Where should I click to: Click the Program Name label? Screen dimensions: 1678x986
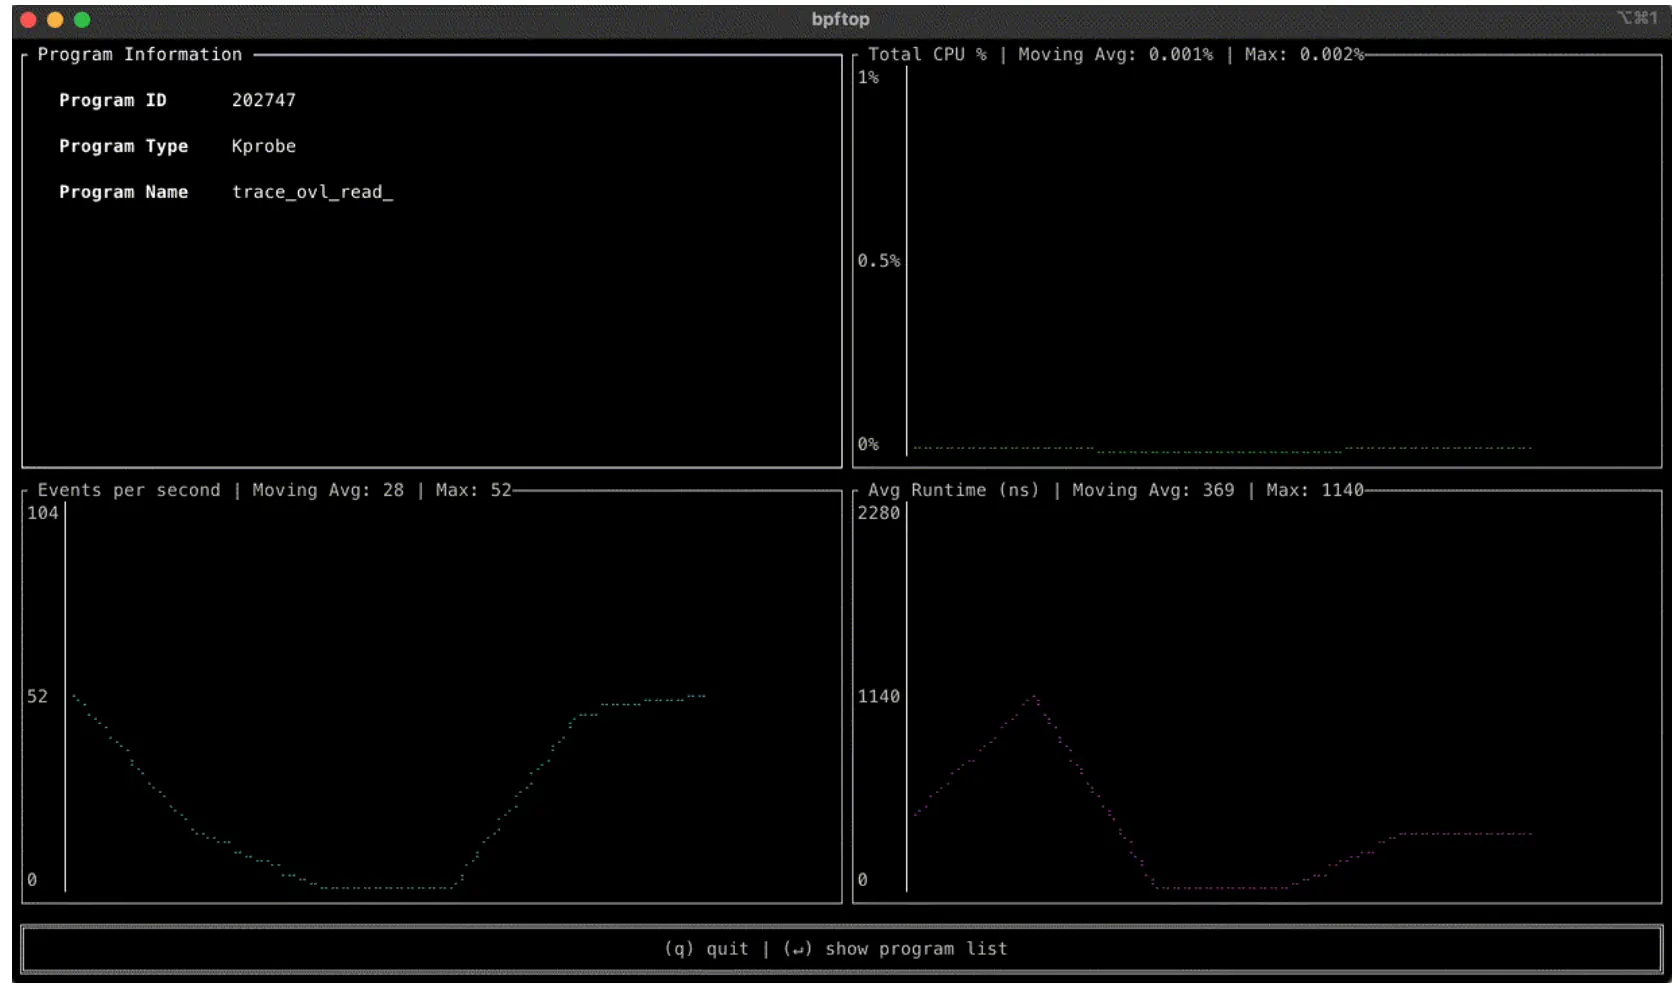coord(123,192)
